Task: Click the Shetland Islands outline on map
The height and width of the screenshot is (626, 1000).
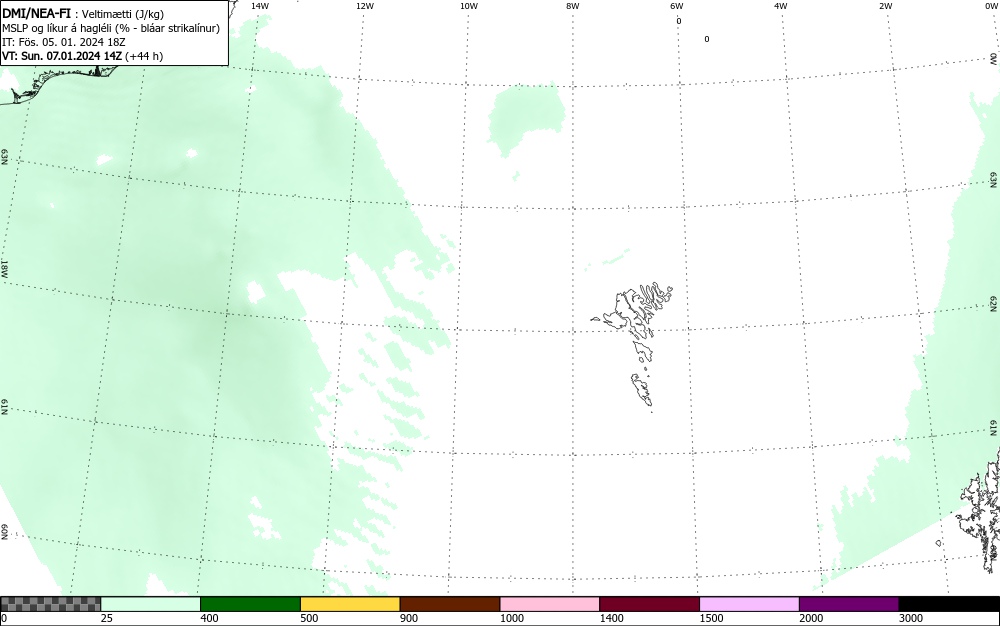Action: [978, 510]
